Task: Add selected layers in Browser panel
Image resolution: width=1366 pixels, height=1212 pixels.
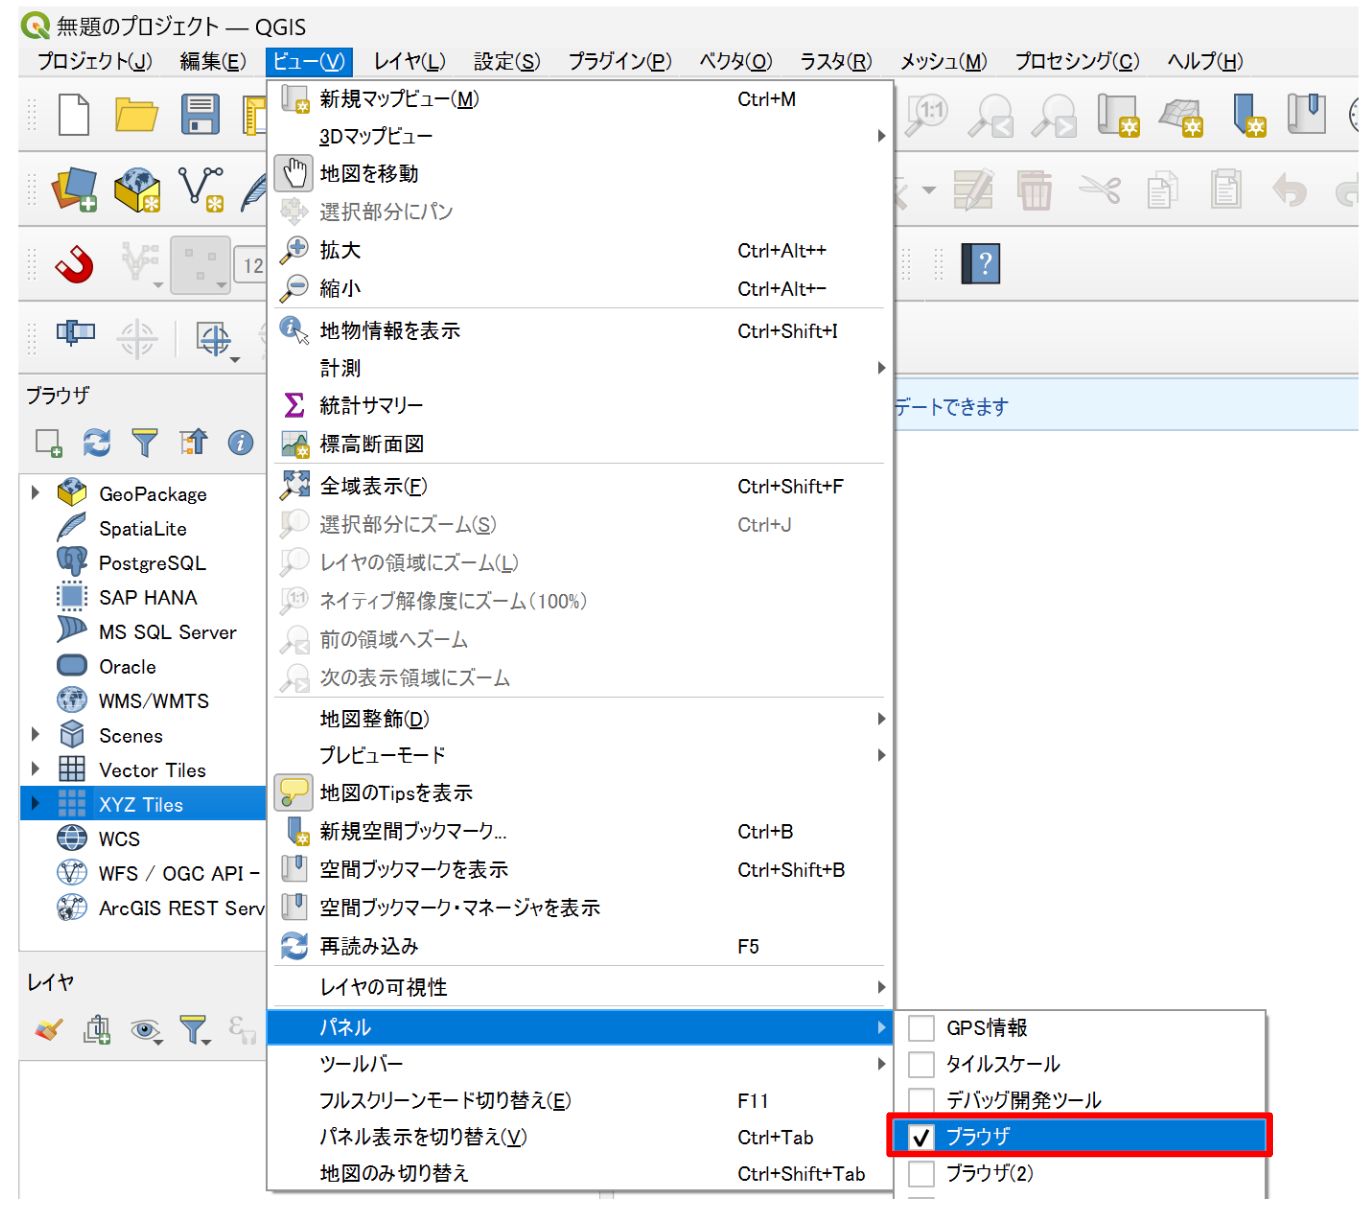Action: [48, 442]
